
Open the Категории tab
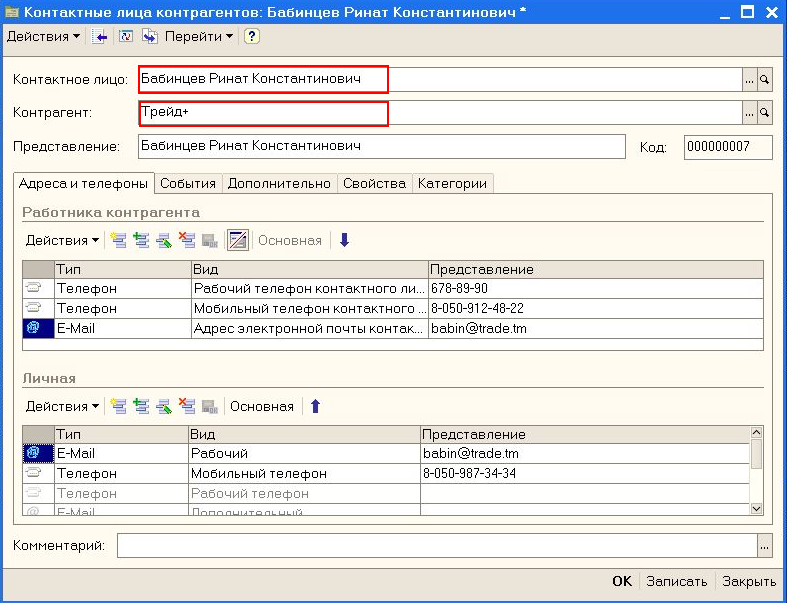[x=452, y=183]
